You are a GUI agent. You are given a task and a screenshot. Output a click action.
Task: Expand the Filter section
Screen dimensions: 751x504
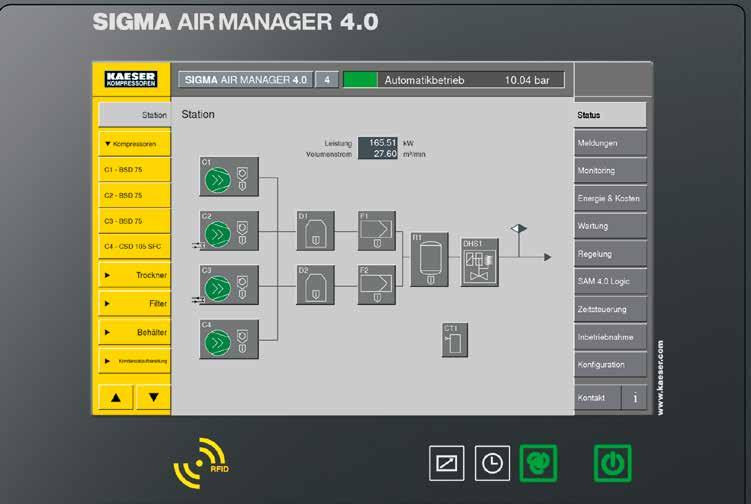coord(134,303)
